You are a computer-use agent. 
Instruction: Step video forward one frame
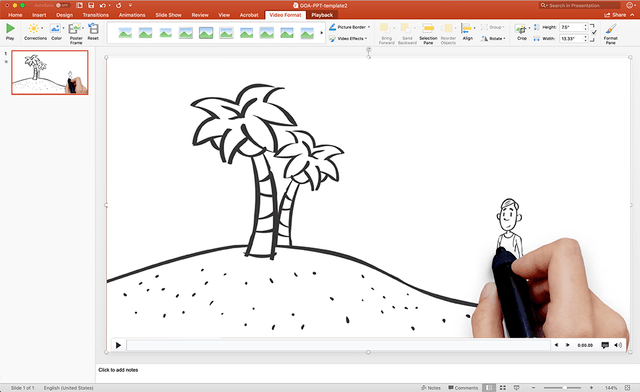pyautogui.click(x=567, y=345)
